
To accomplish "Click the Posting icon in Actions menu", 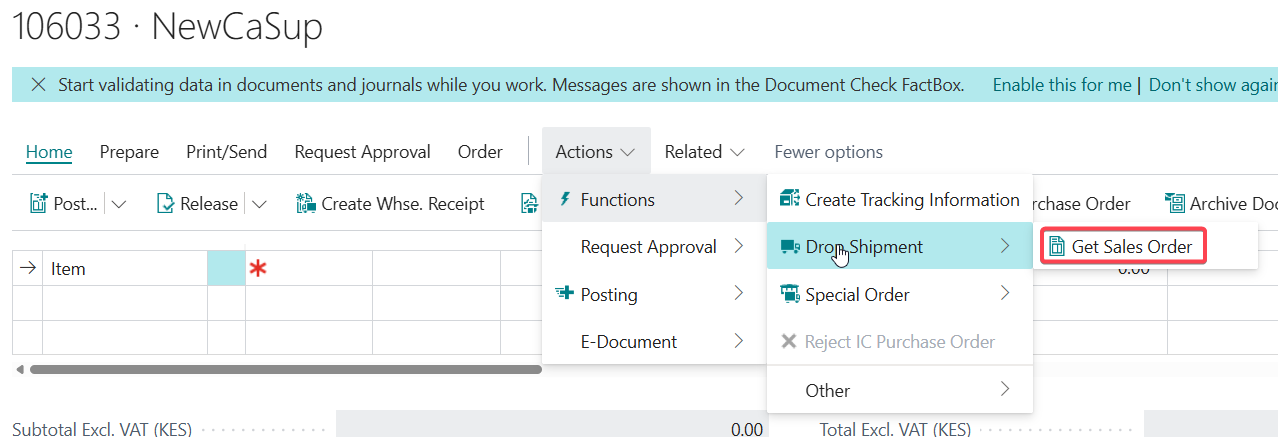I will coord(564,294).
